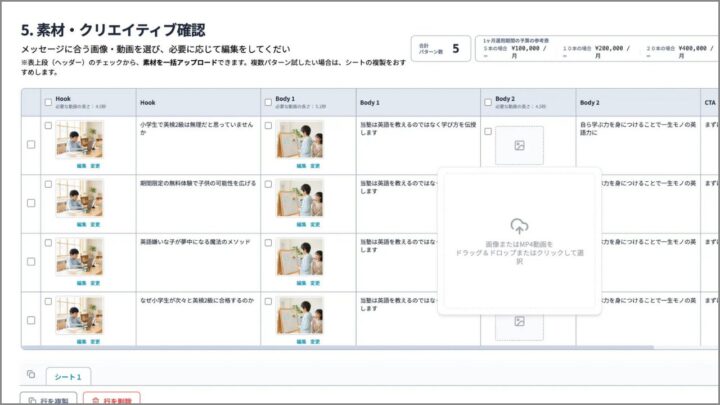
Task: Click the Hook text なぜ小学生が次々と英検2級に合格するのか
Action: click(197, 301)
